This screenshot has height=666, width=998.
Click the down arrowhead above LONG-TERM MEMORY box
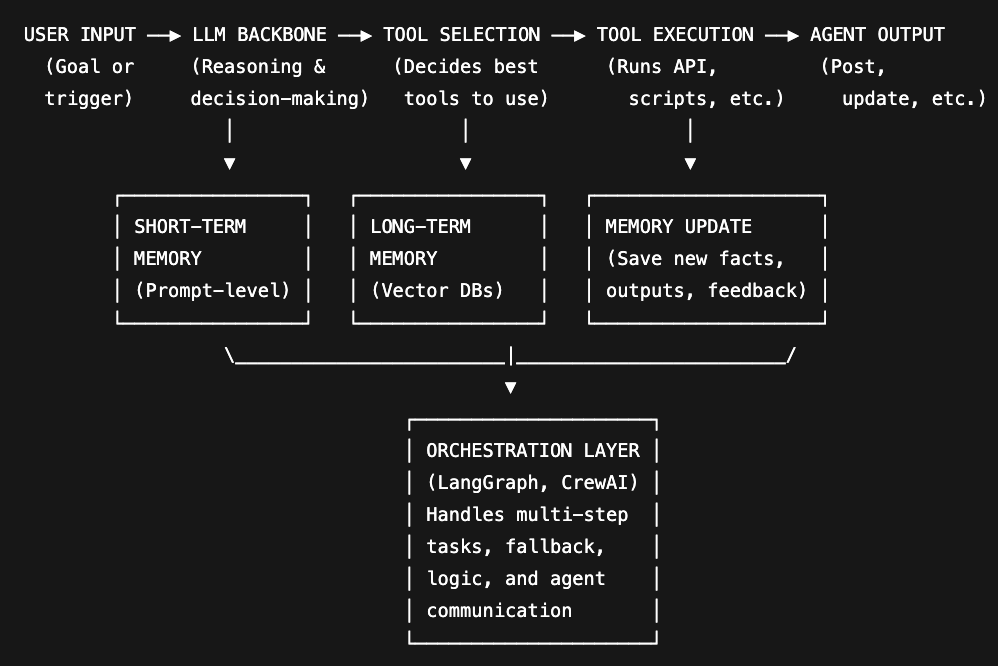tap(465, 163)
